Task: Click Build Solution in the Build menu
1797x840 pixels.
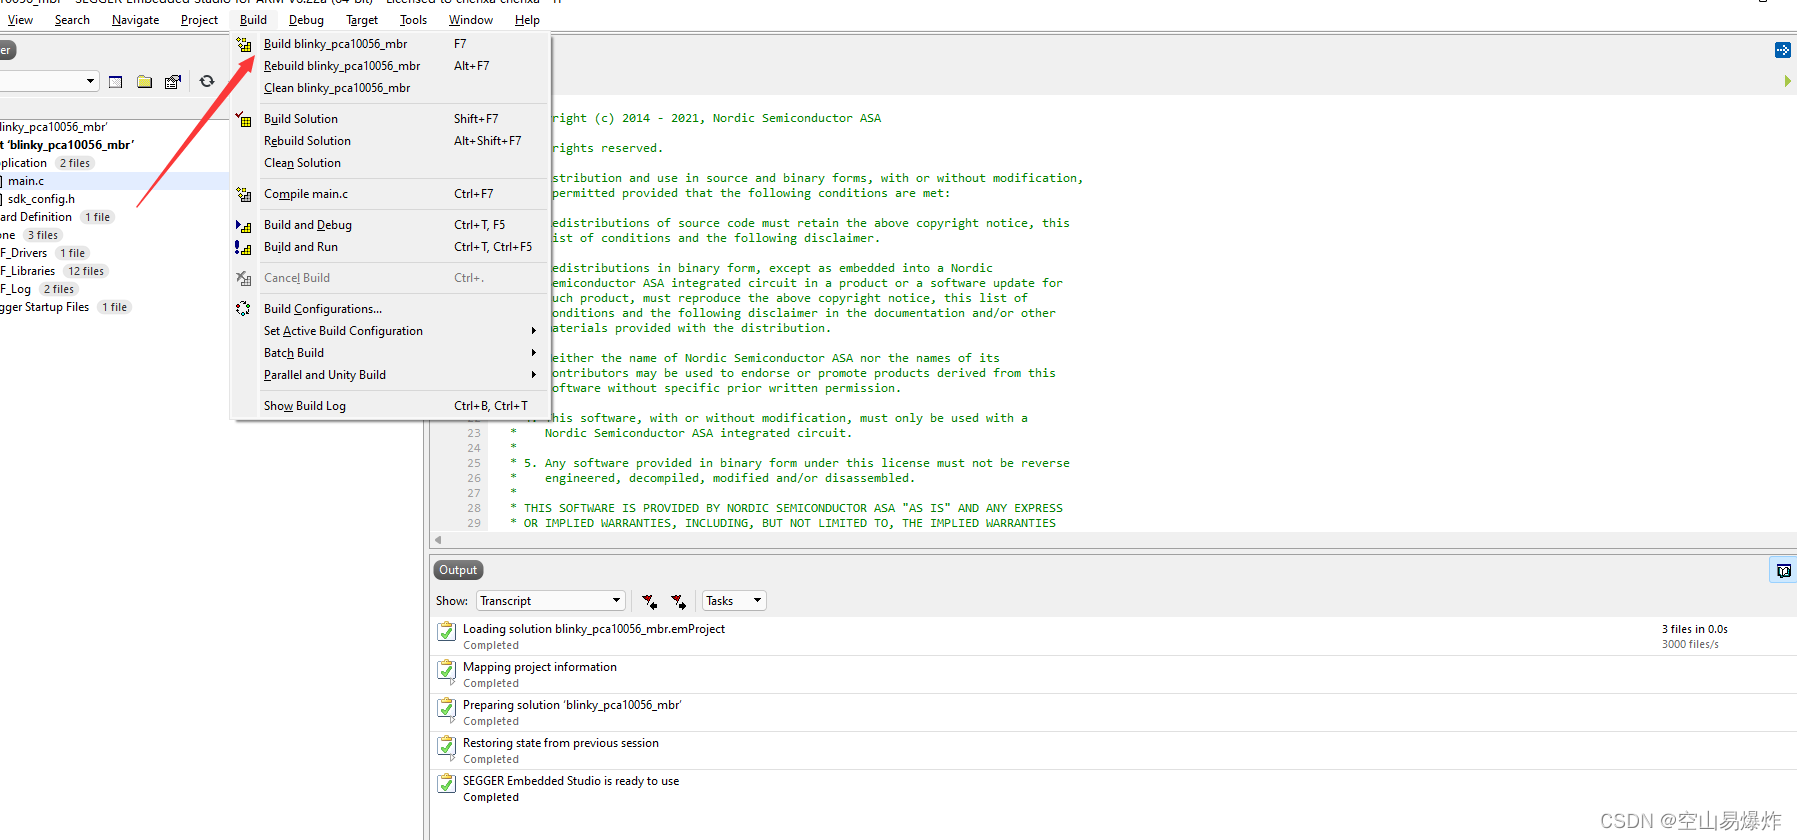Action: tap(391, 119)
